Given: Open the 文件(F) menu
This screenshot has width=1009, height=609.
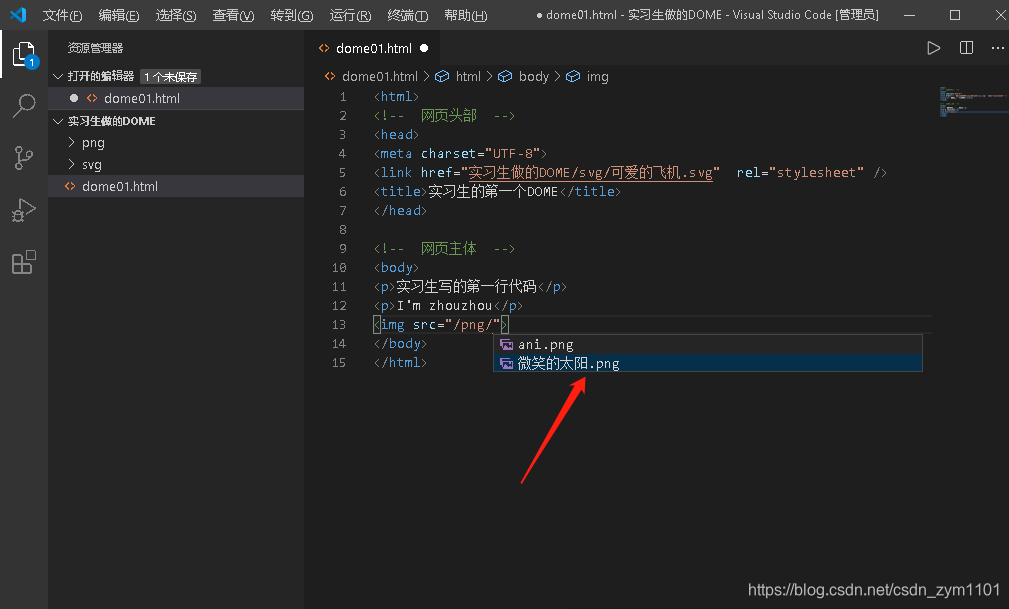Looking at the screenshot, I should 62,15.
